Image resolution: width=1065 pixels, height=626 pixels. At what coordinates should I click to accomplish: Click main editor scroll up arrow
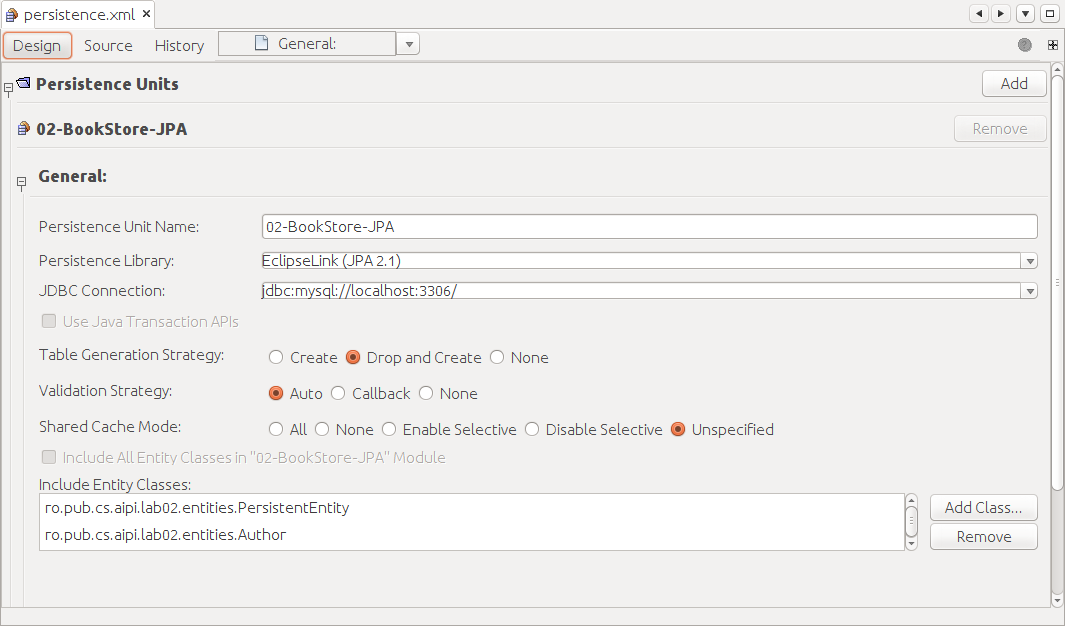point(1057,68)
